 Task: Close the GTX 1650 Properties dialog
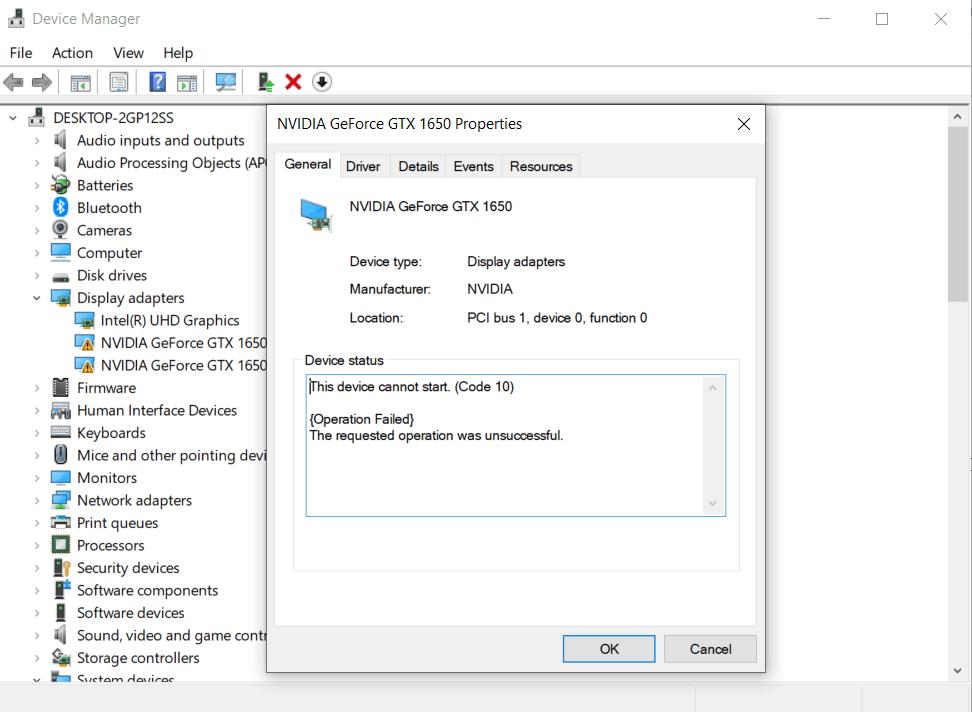coord(744,124)
